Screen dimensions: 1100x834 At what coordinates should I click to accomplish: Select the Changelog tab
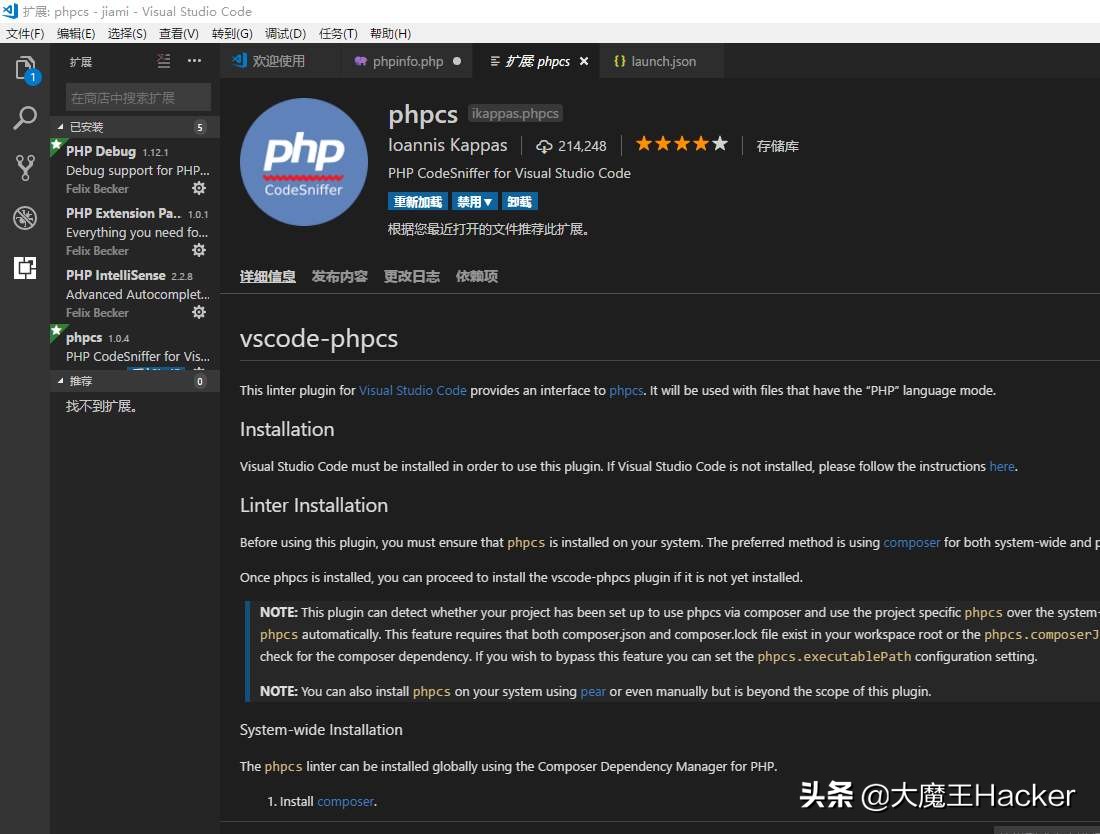click(x=412, y=276)
